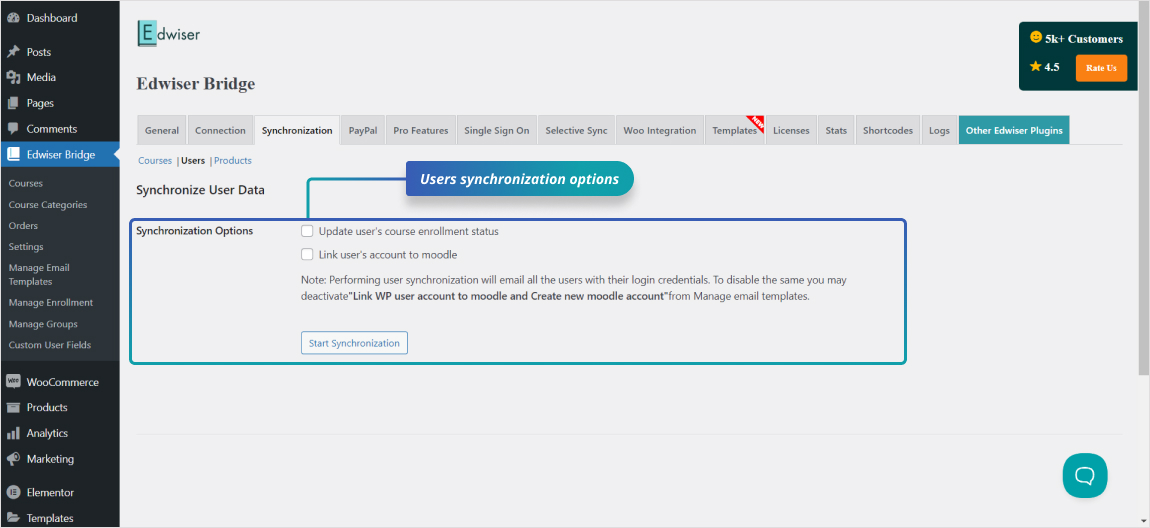Open Orders submenu item
The width and height of the screenshot is (1150, 528).
coord(23,225)
